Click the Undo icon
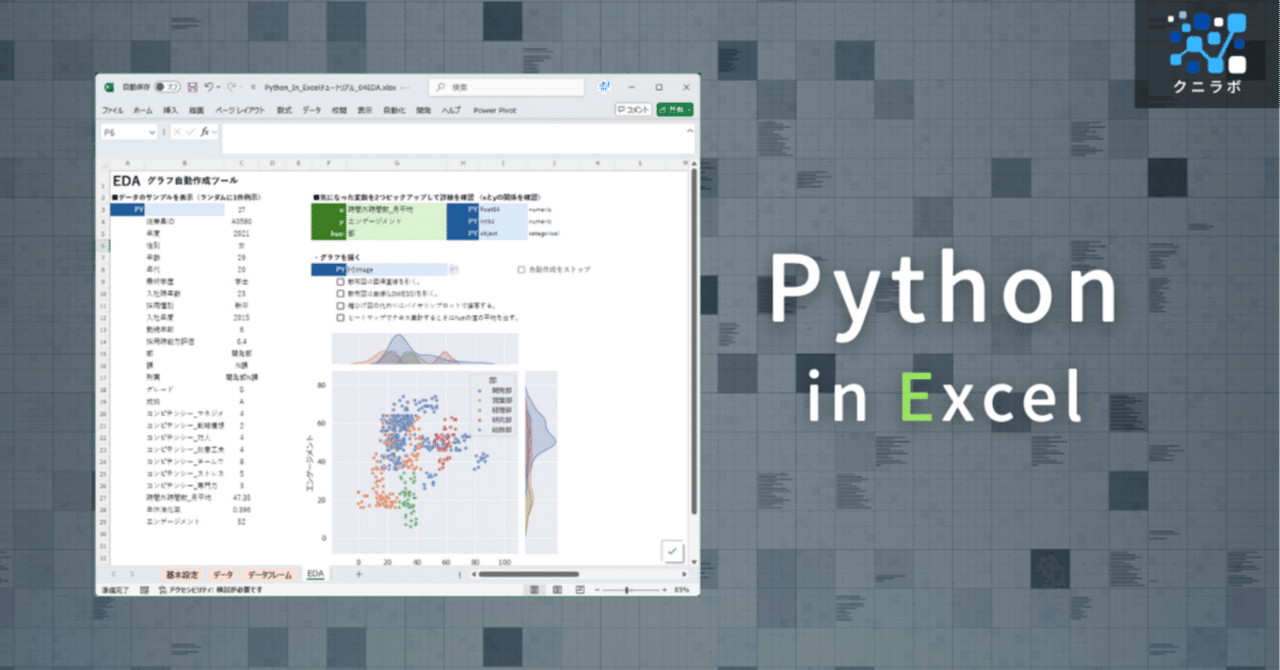 pyautogui.click(x=207, y=85)
